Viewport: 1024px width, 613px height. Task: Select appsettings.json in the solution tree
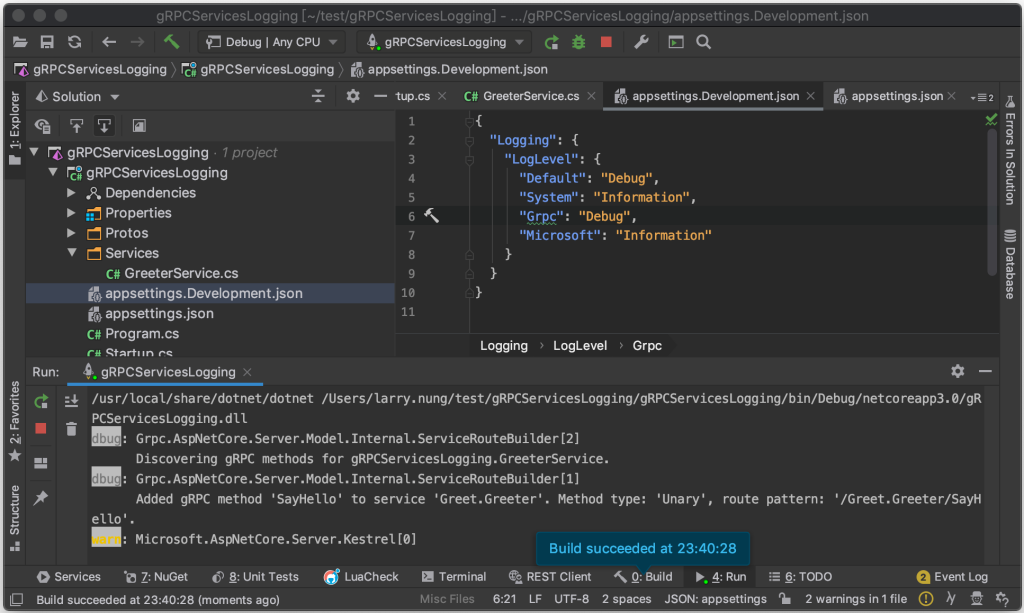[151, 314]
